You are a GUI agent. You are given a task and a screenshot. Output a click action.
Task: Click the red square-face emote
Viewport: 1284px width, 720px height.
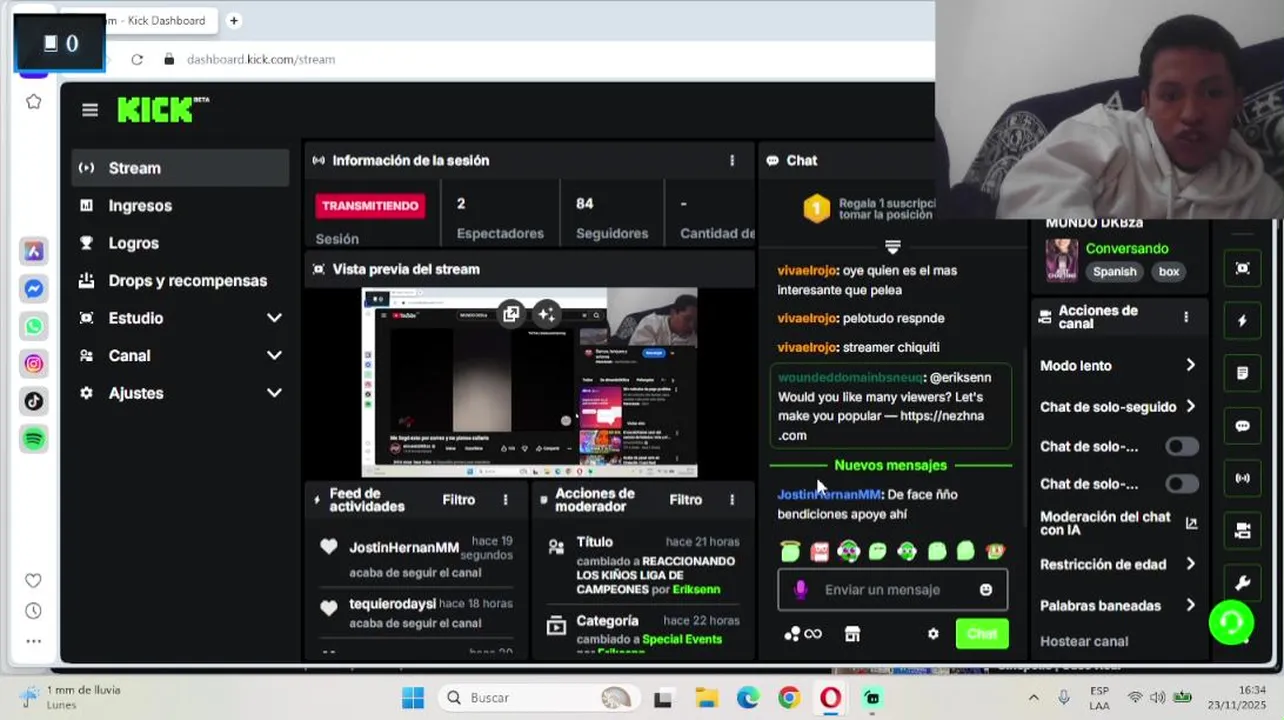point(820,551)
